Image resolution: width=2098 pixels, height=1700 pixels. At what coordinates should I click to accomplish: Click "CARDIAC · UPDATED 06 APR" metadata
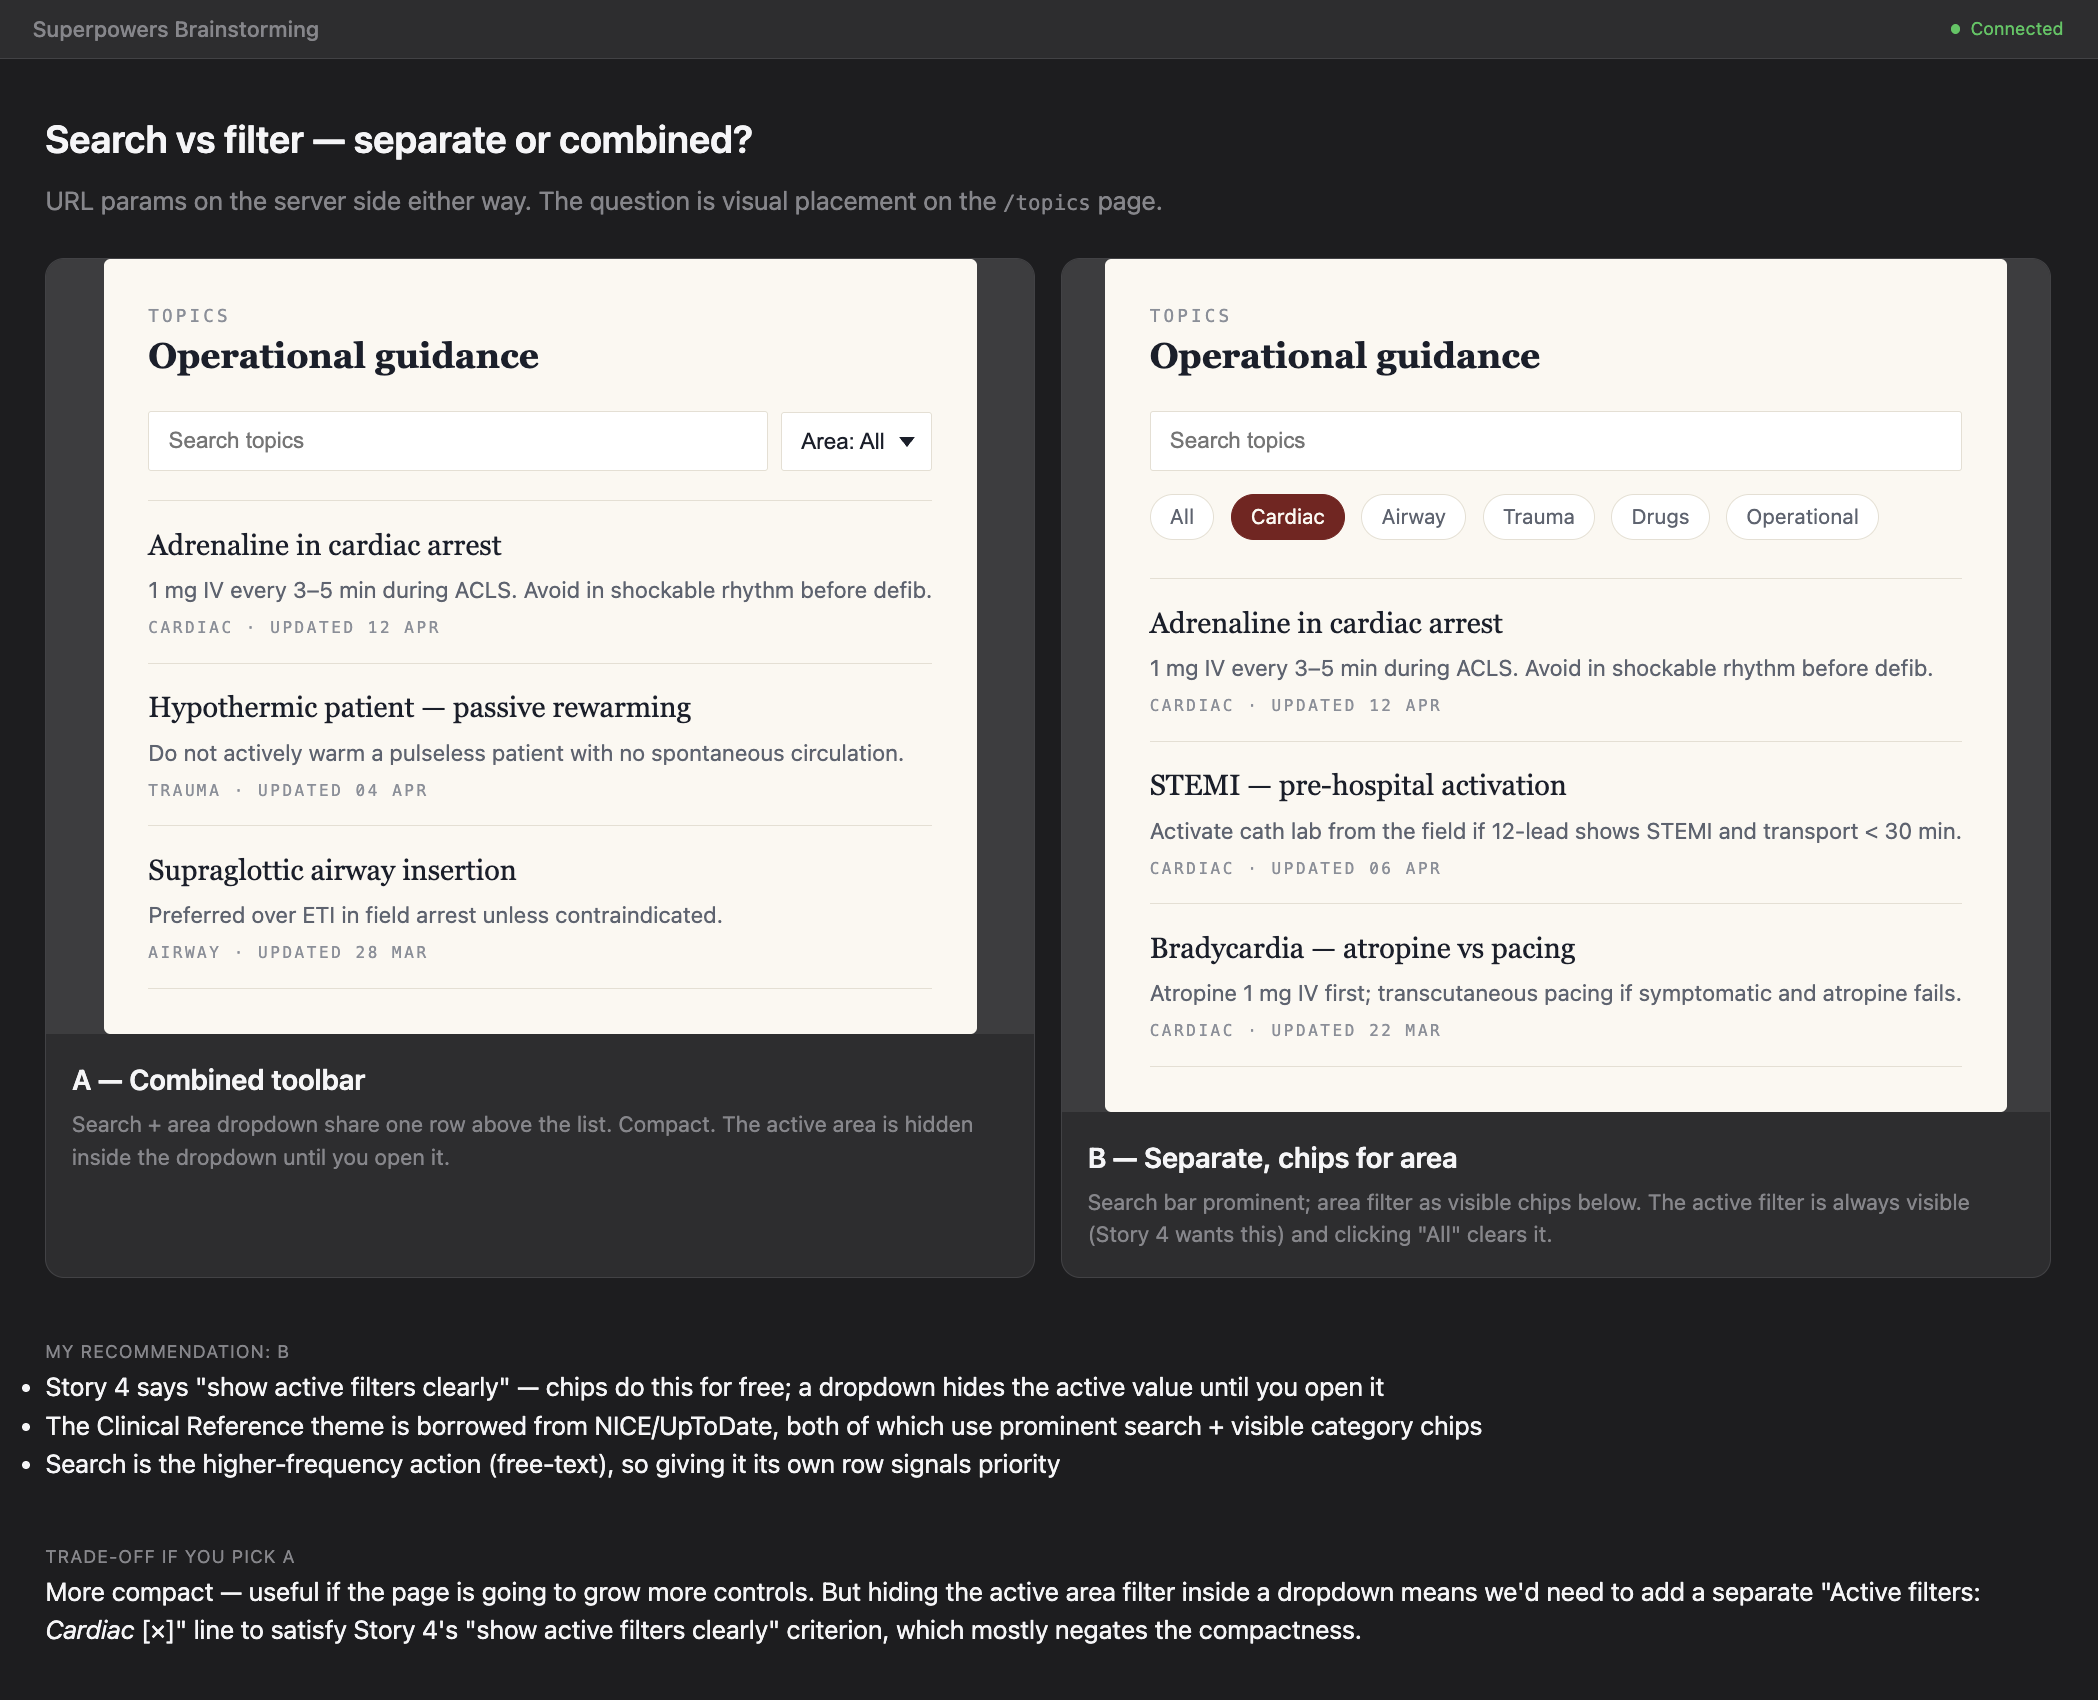pos(1296,868)
